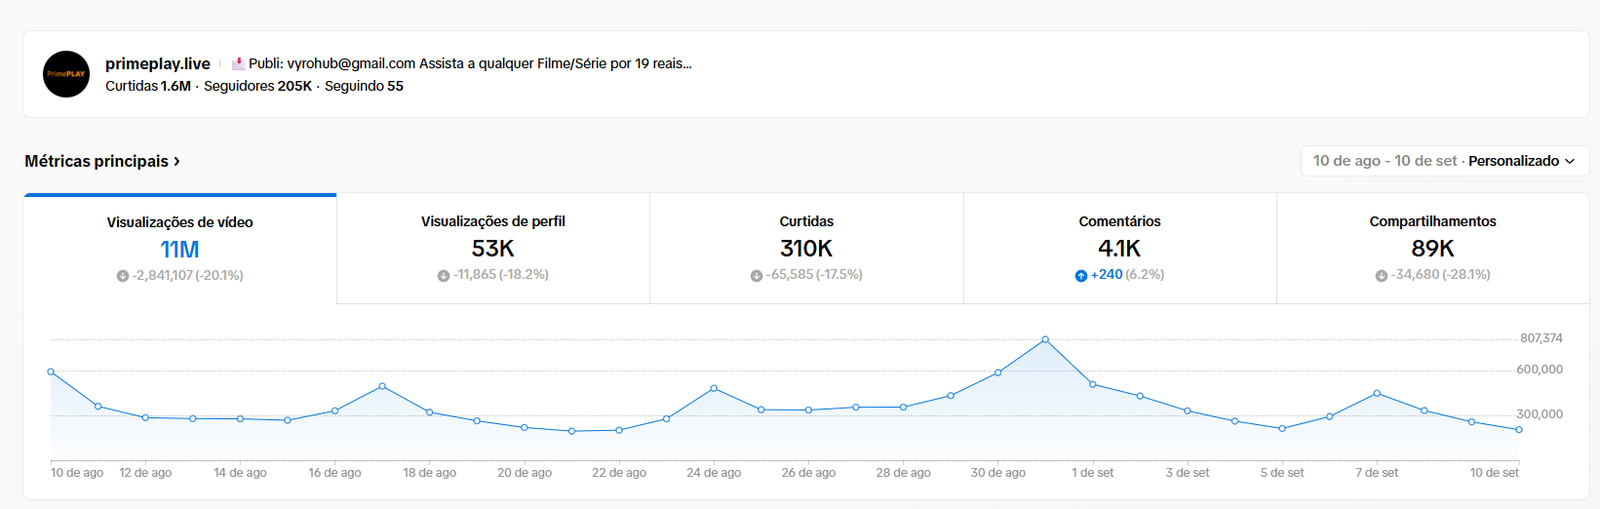Select the Curtidas metric tab
Screen dimensions: 1600x509
(806, 248)
